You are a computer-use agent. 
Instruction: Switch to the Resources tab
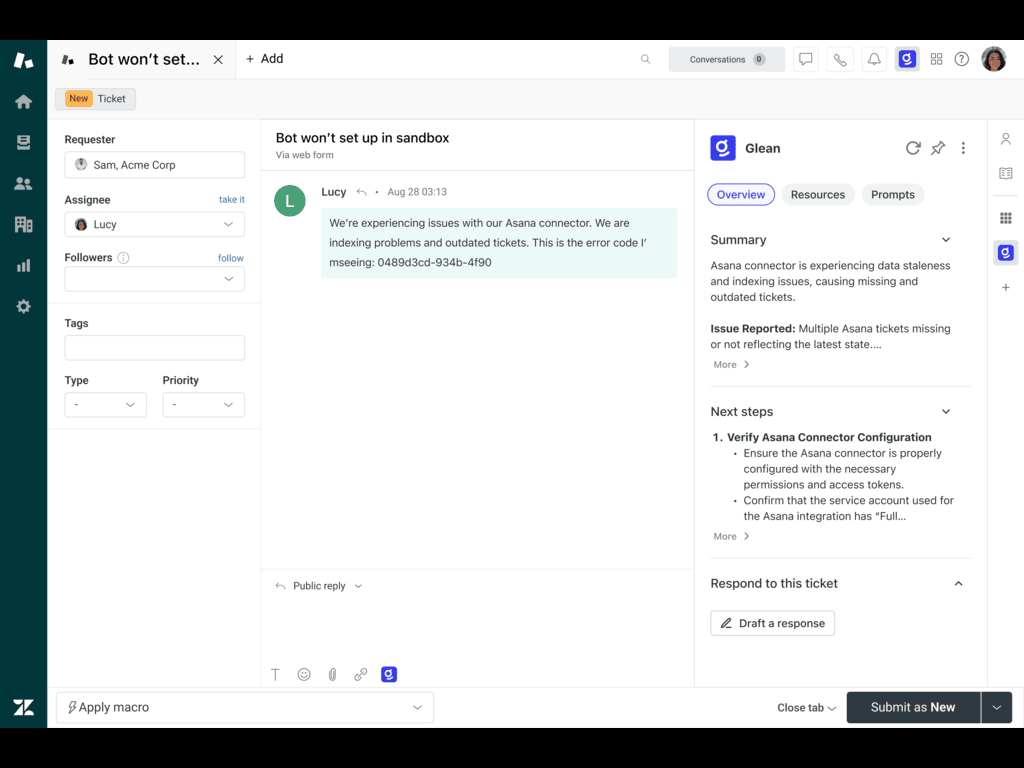(x=817, y=195)
